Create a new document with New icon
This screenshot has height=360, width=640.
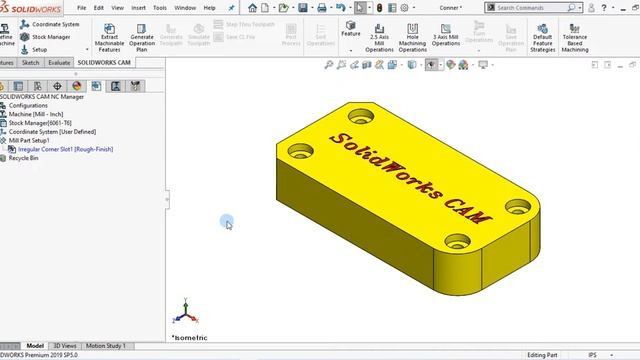265,8
